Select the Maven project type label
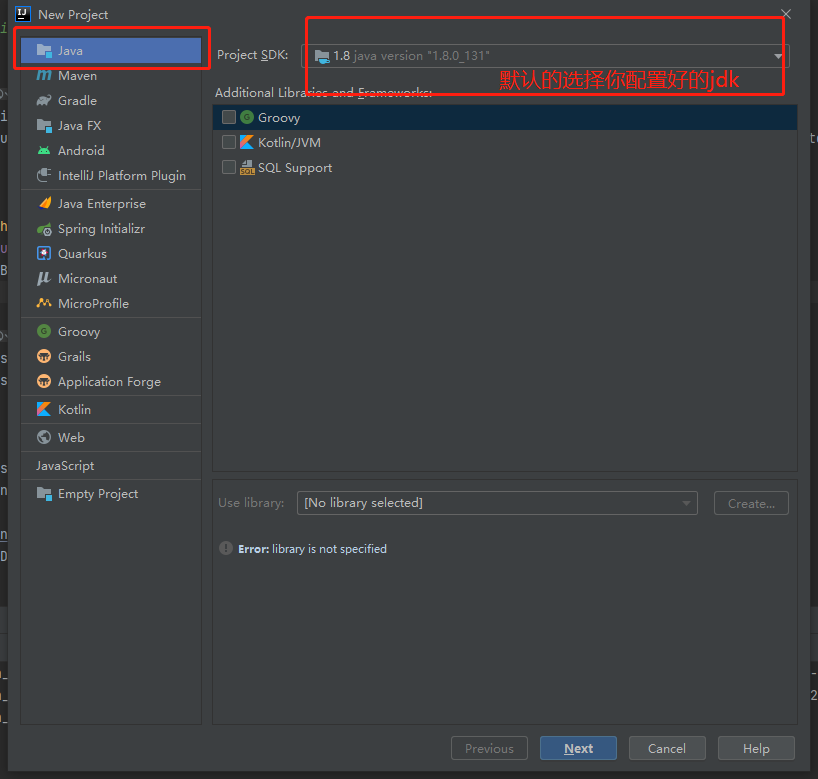This screenshot has height=779, width=818. pos(77,76)
